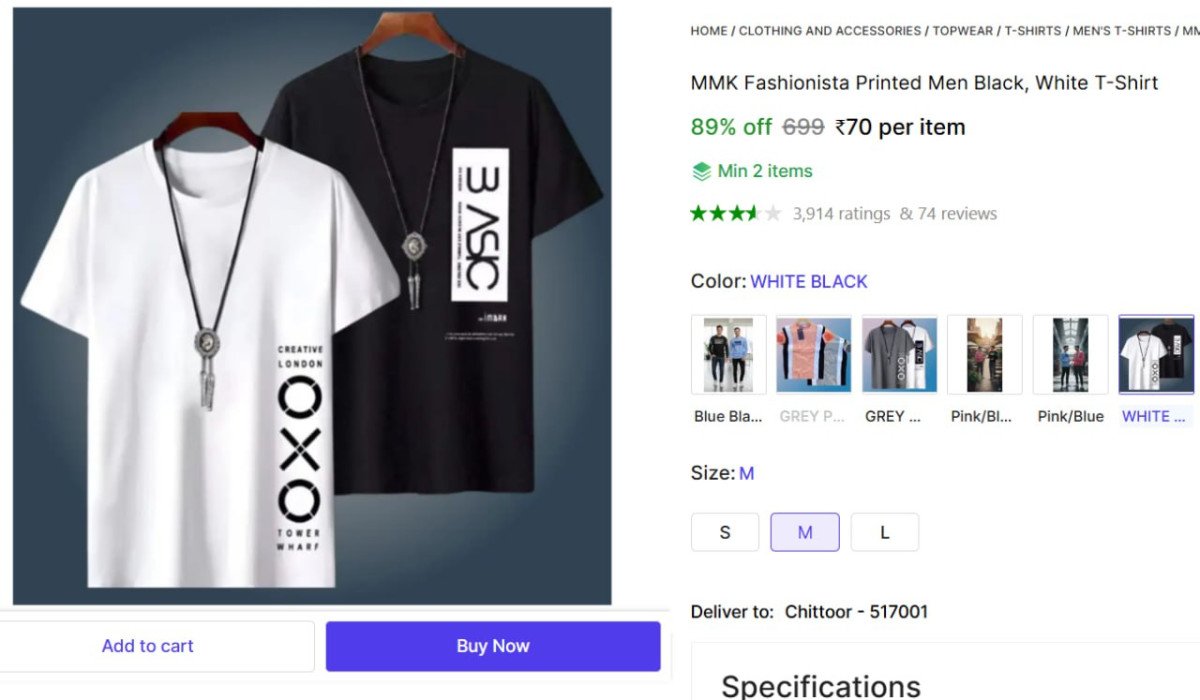Pick the Pink/Bl... color thumbnail
Image resolution: width=1200 pixels, height=700 pixels.
click(984, 355)
